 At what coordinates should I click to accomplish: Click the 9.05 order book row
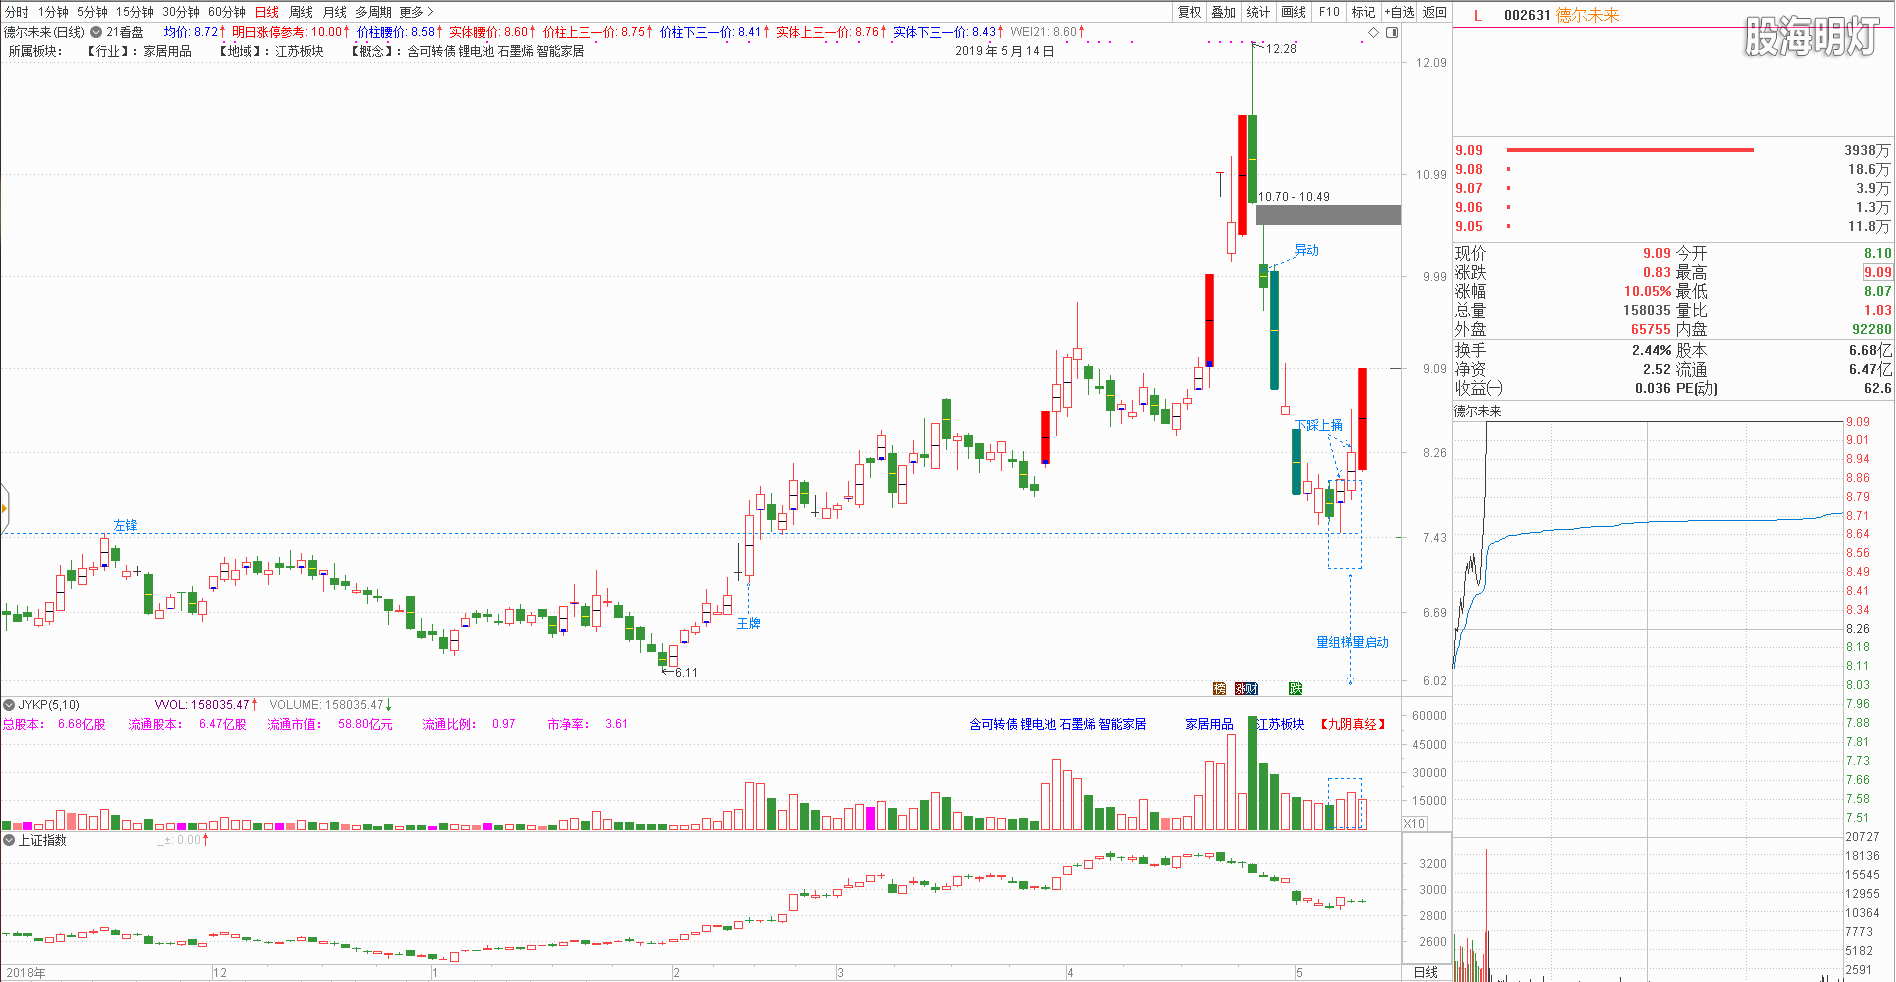pos(1673,226)
